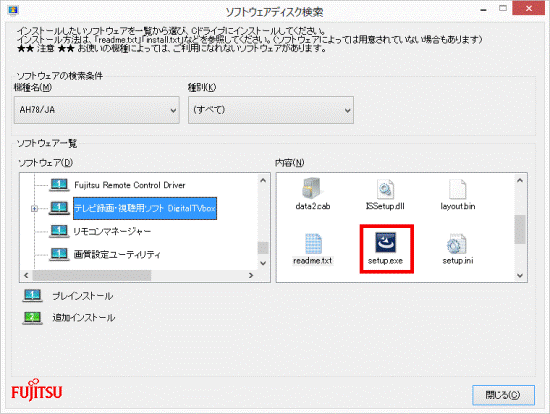
Task: Expand the DigitalTVbox tree node
Action: pyautogui.click(x=34, y=208)
